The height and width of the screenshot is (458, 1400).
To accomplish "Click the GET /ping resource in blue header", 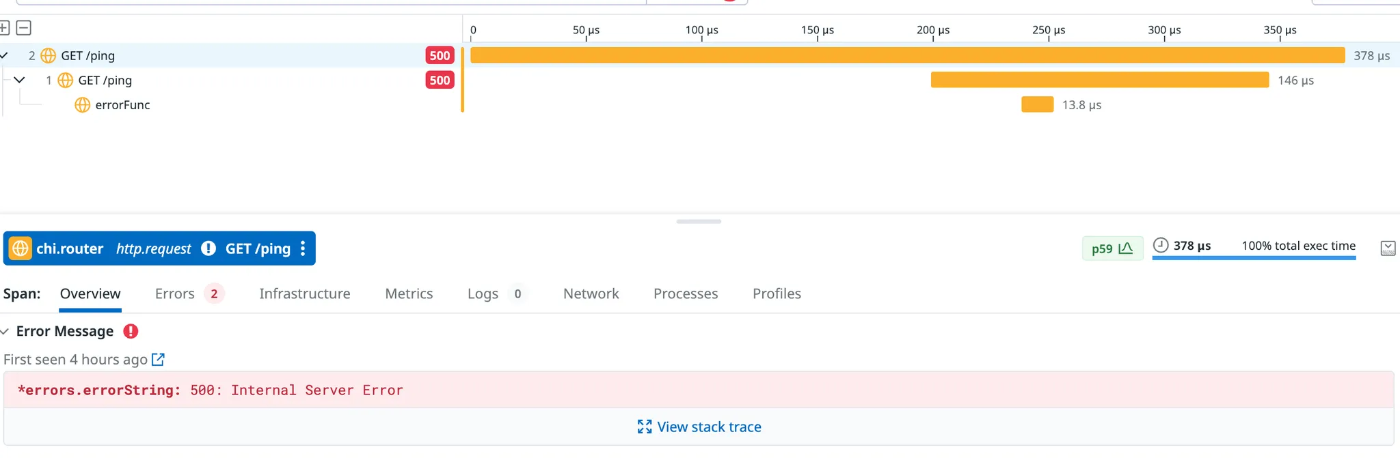I will [258, 249].
